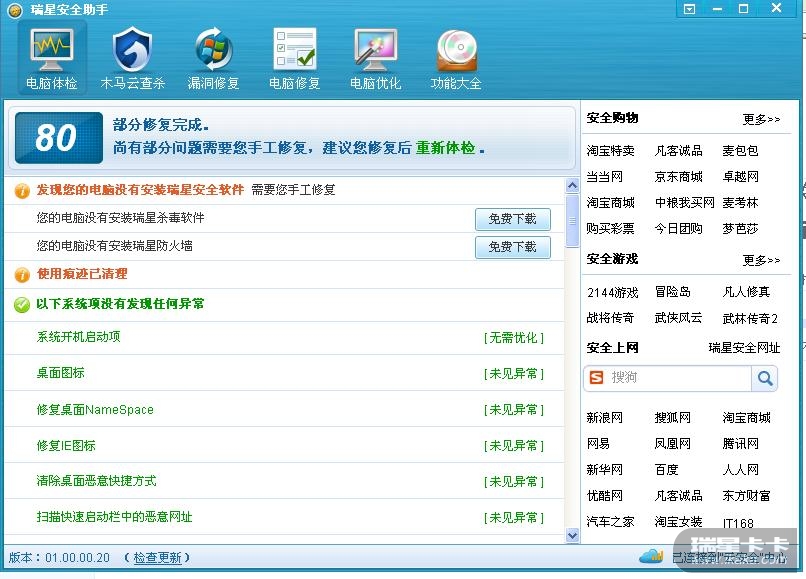Open the 麦考林 link
This screenshot has width=806, height=579.
(740, 203)
